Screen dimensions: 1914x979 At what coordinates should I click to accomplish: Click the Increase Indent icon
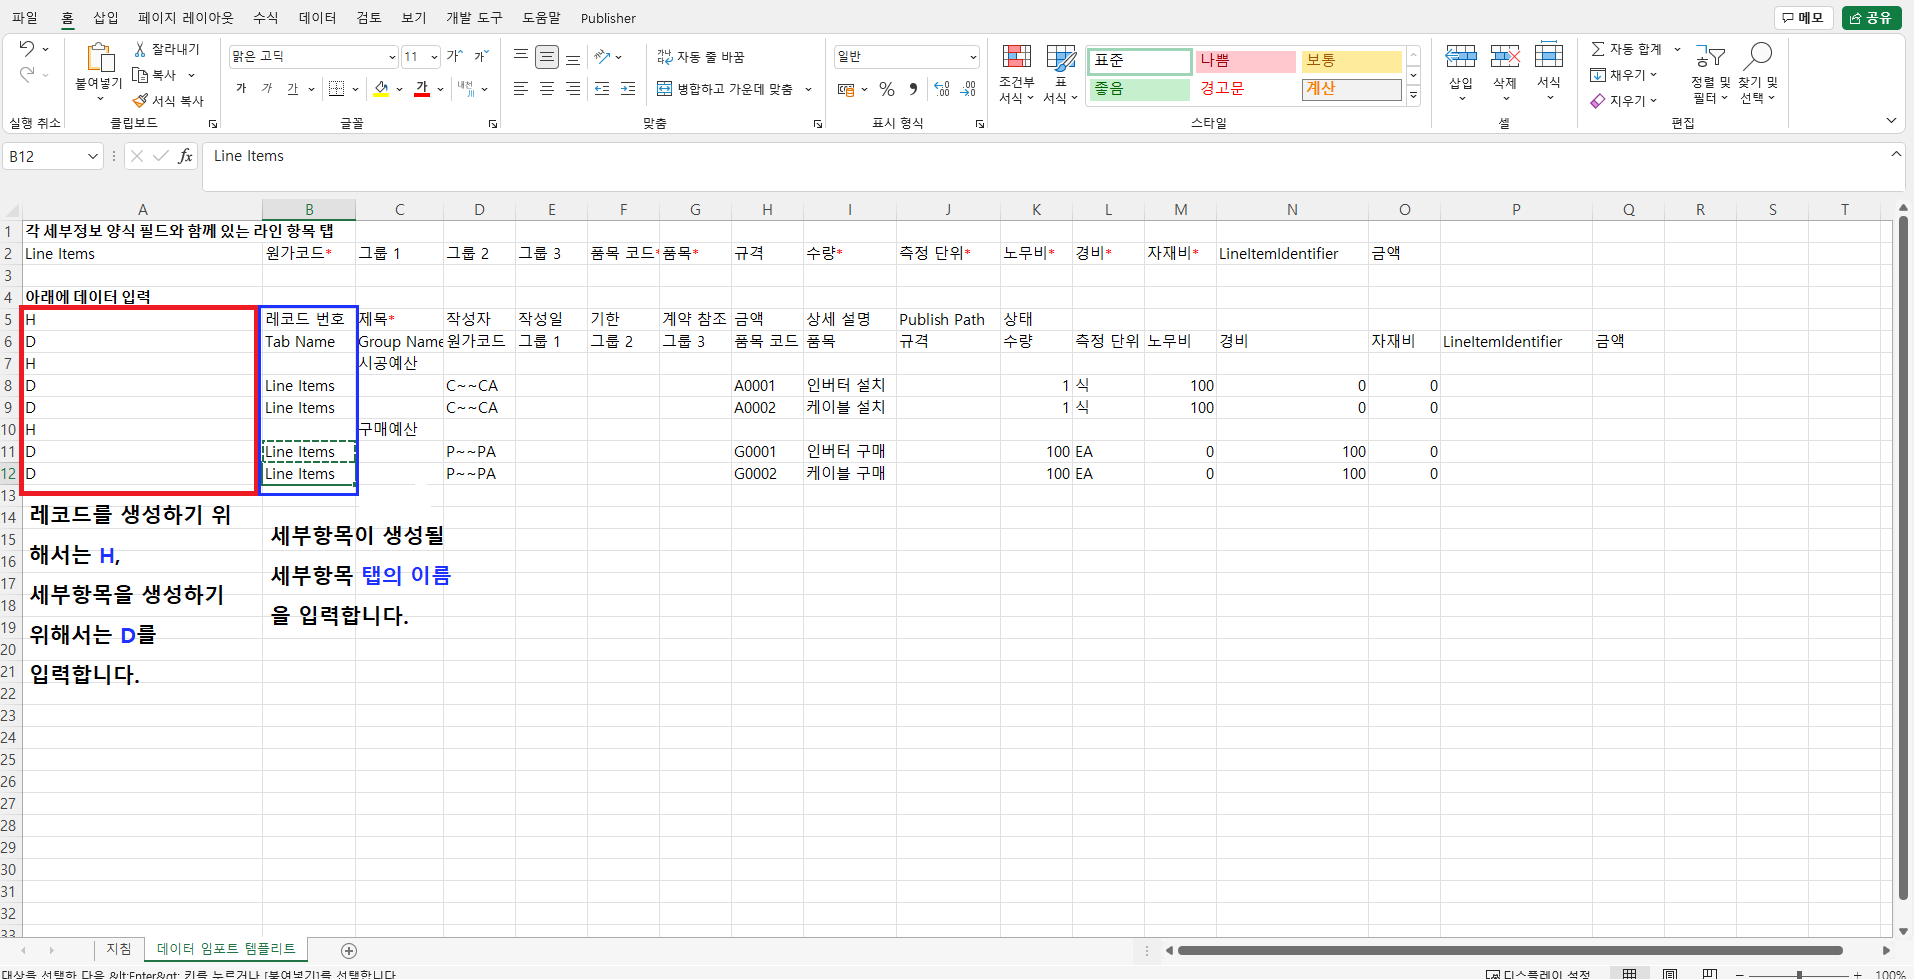(x=627, y=89)
